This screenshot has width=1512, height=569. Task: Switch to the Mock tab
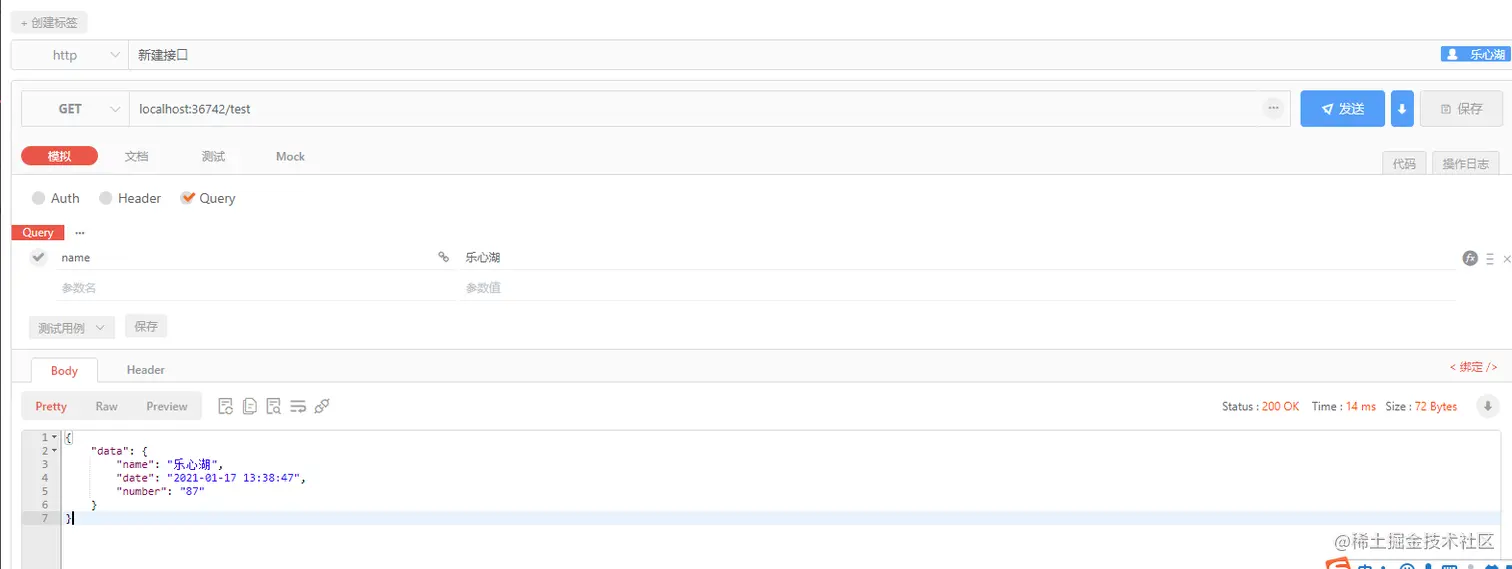pos(290,156)
